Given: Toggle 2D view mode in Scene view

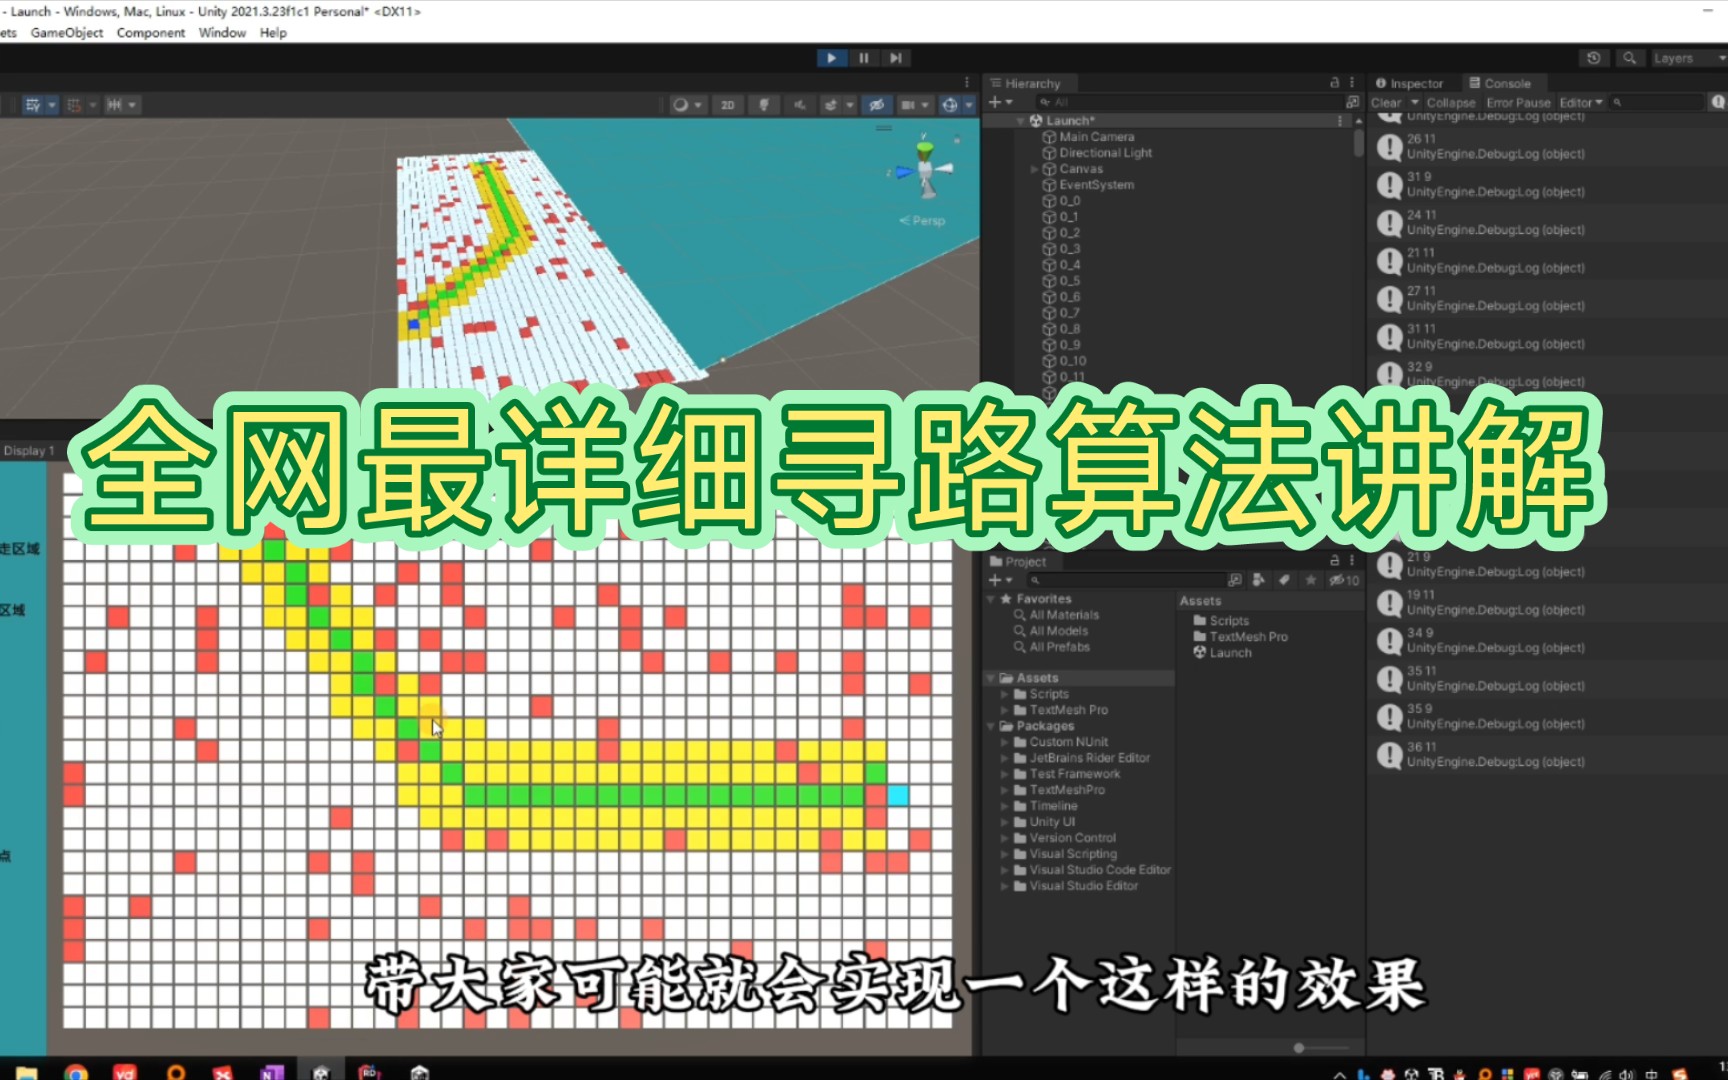Looking at the screenshot, I should coord(727,104).
